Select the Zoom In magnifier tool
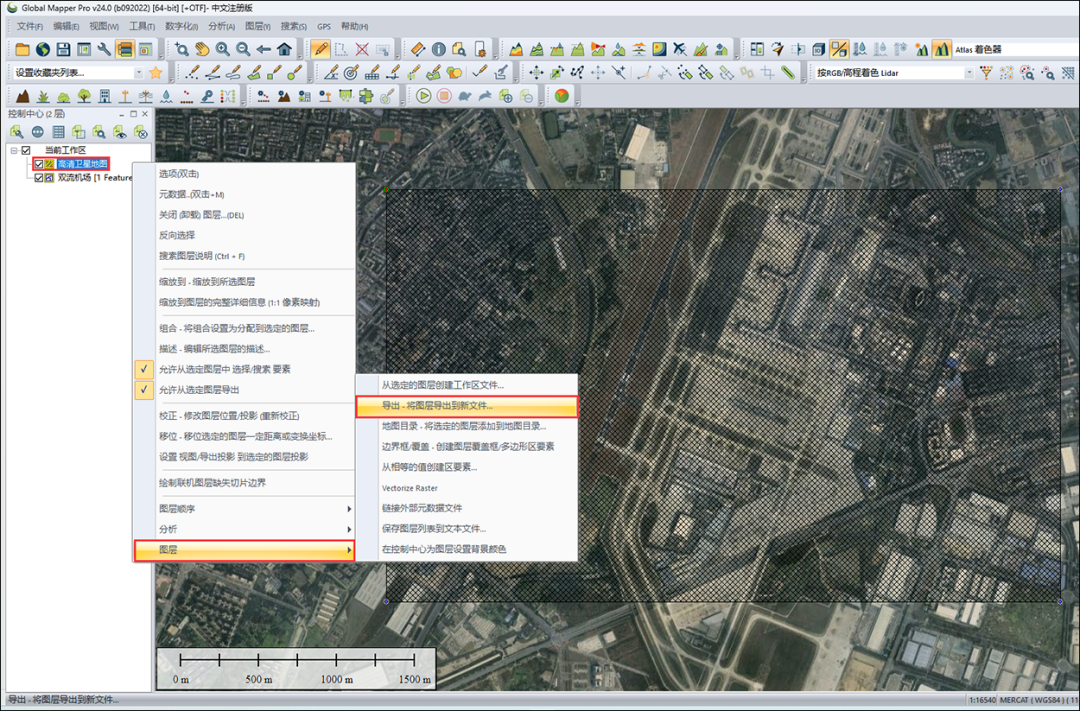The height and width of the screenshot is (711, 1080). pyautogui.click(x=222, y=50)
